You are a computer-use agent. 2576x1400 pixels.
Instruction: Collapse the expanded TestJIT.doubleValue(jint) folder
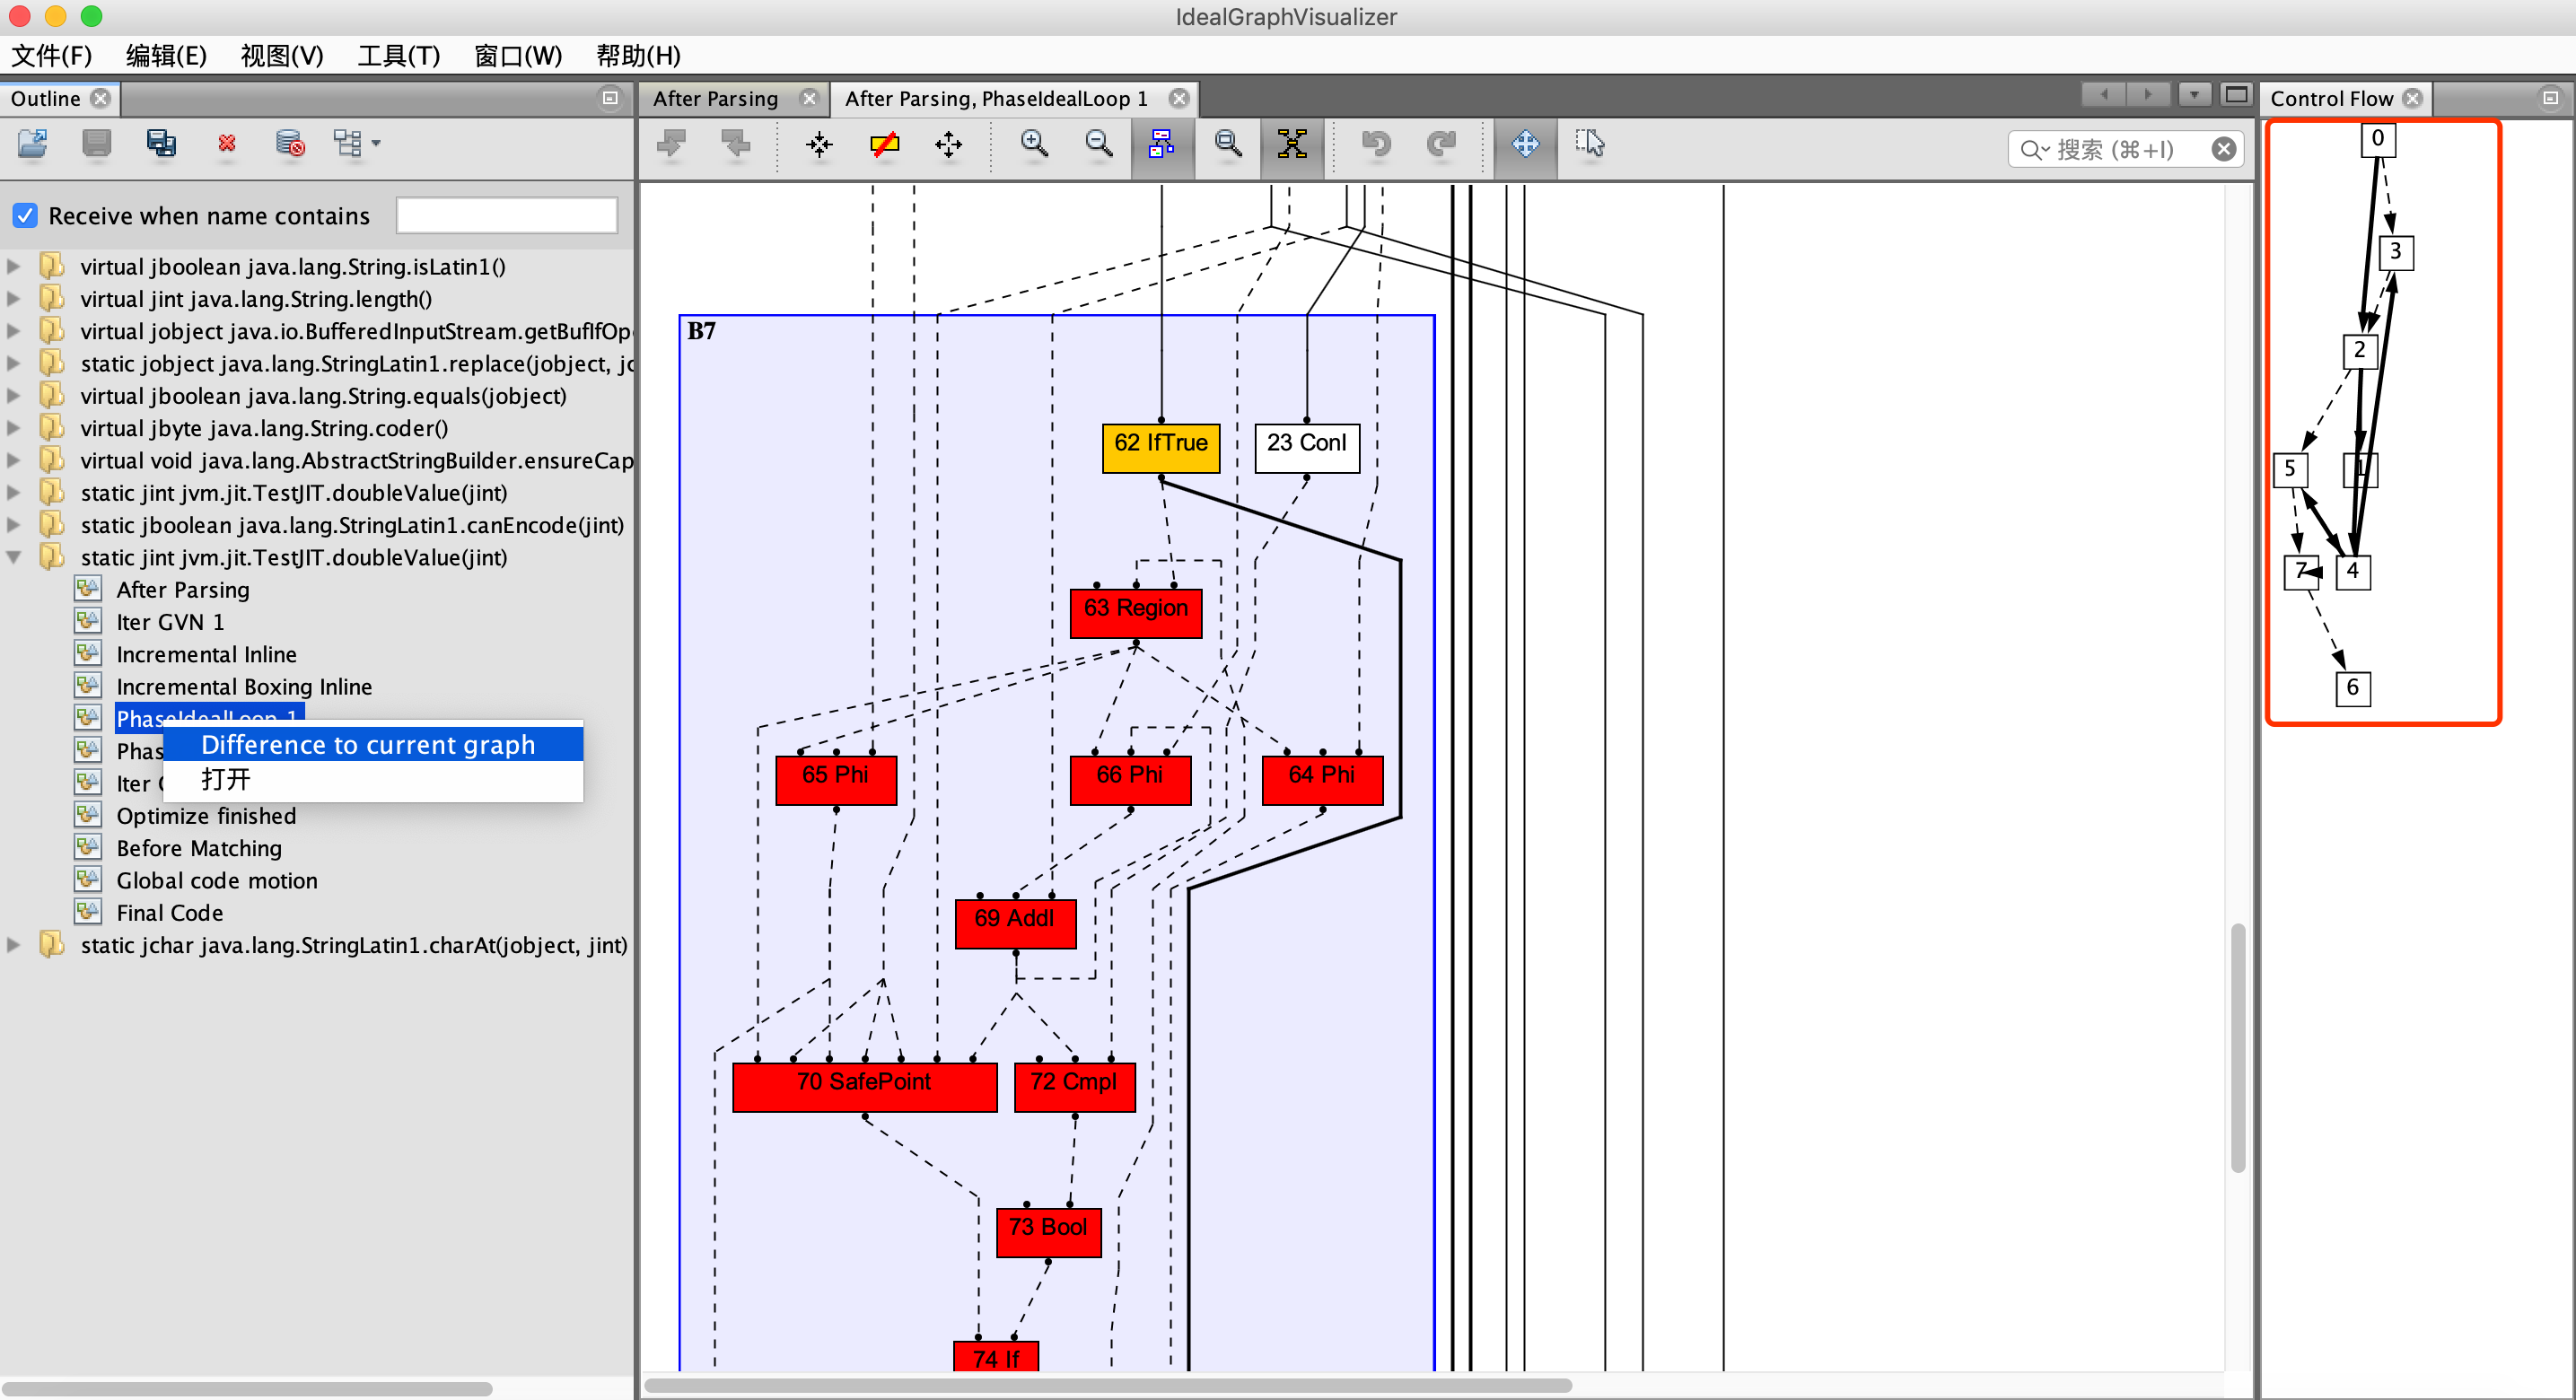(x=14, y=557)
